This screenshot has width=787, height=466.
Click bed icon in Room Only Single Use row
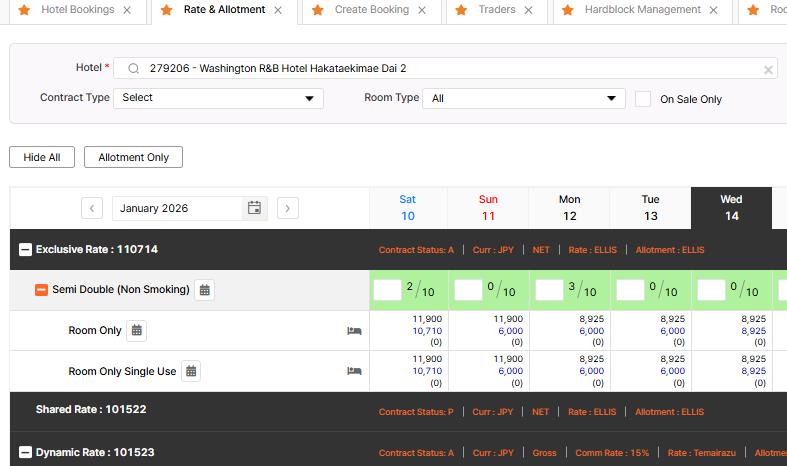point(354,371)
